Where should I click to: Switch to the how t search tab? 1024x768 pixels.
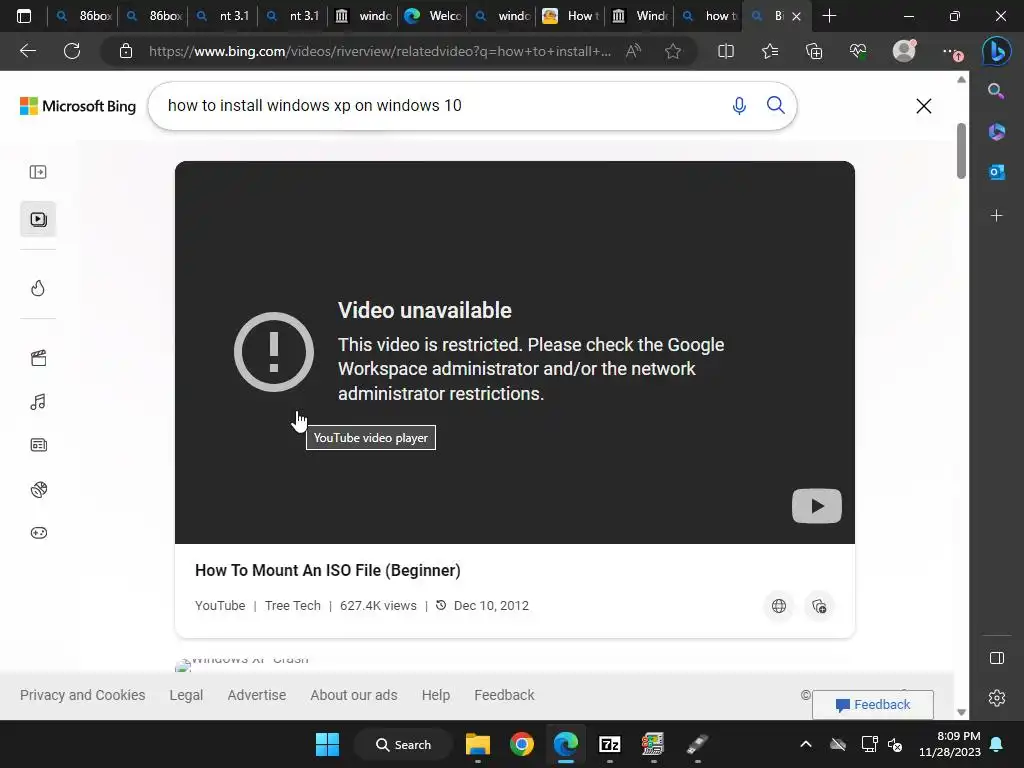coord(710,16)
